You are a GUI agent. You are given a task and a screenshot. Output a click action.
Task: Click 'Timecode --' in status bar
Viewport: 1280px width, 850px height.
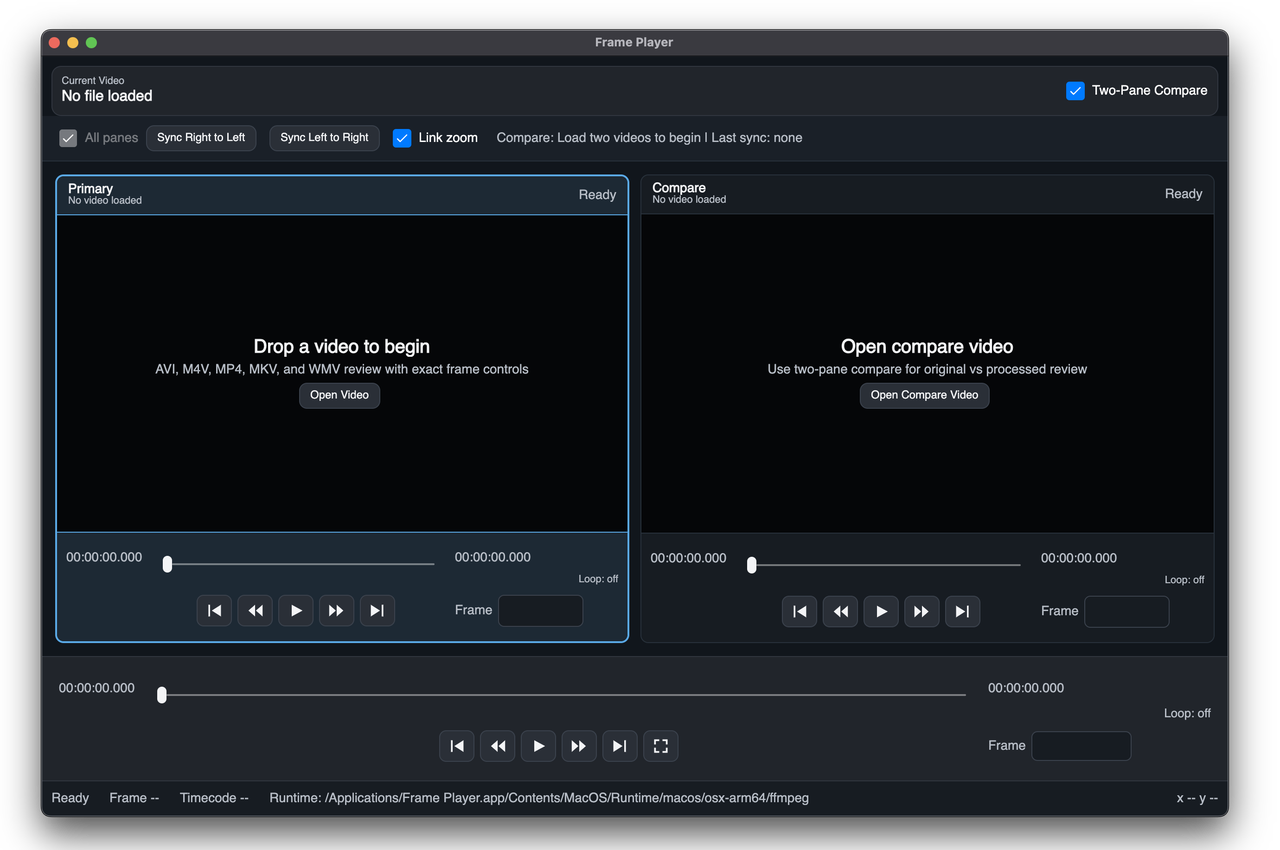214,798
